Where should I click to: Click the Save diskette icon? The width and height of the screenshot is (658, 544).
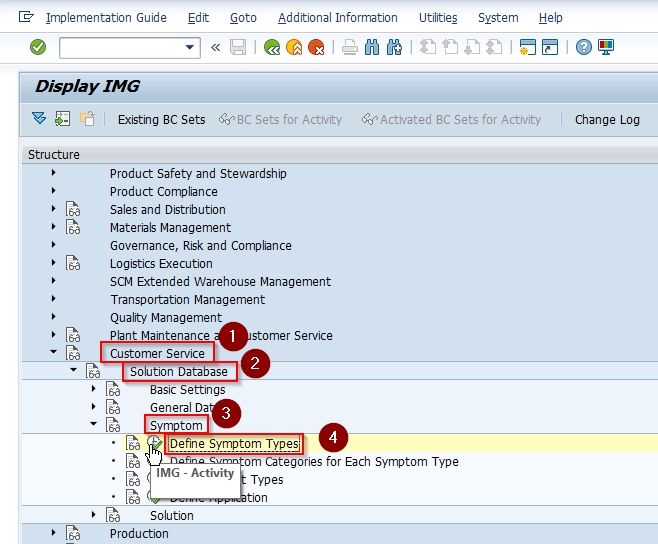238,47
